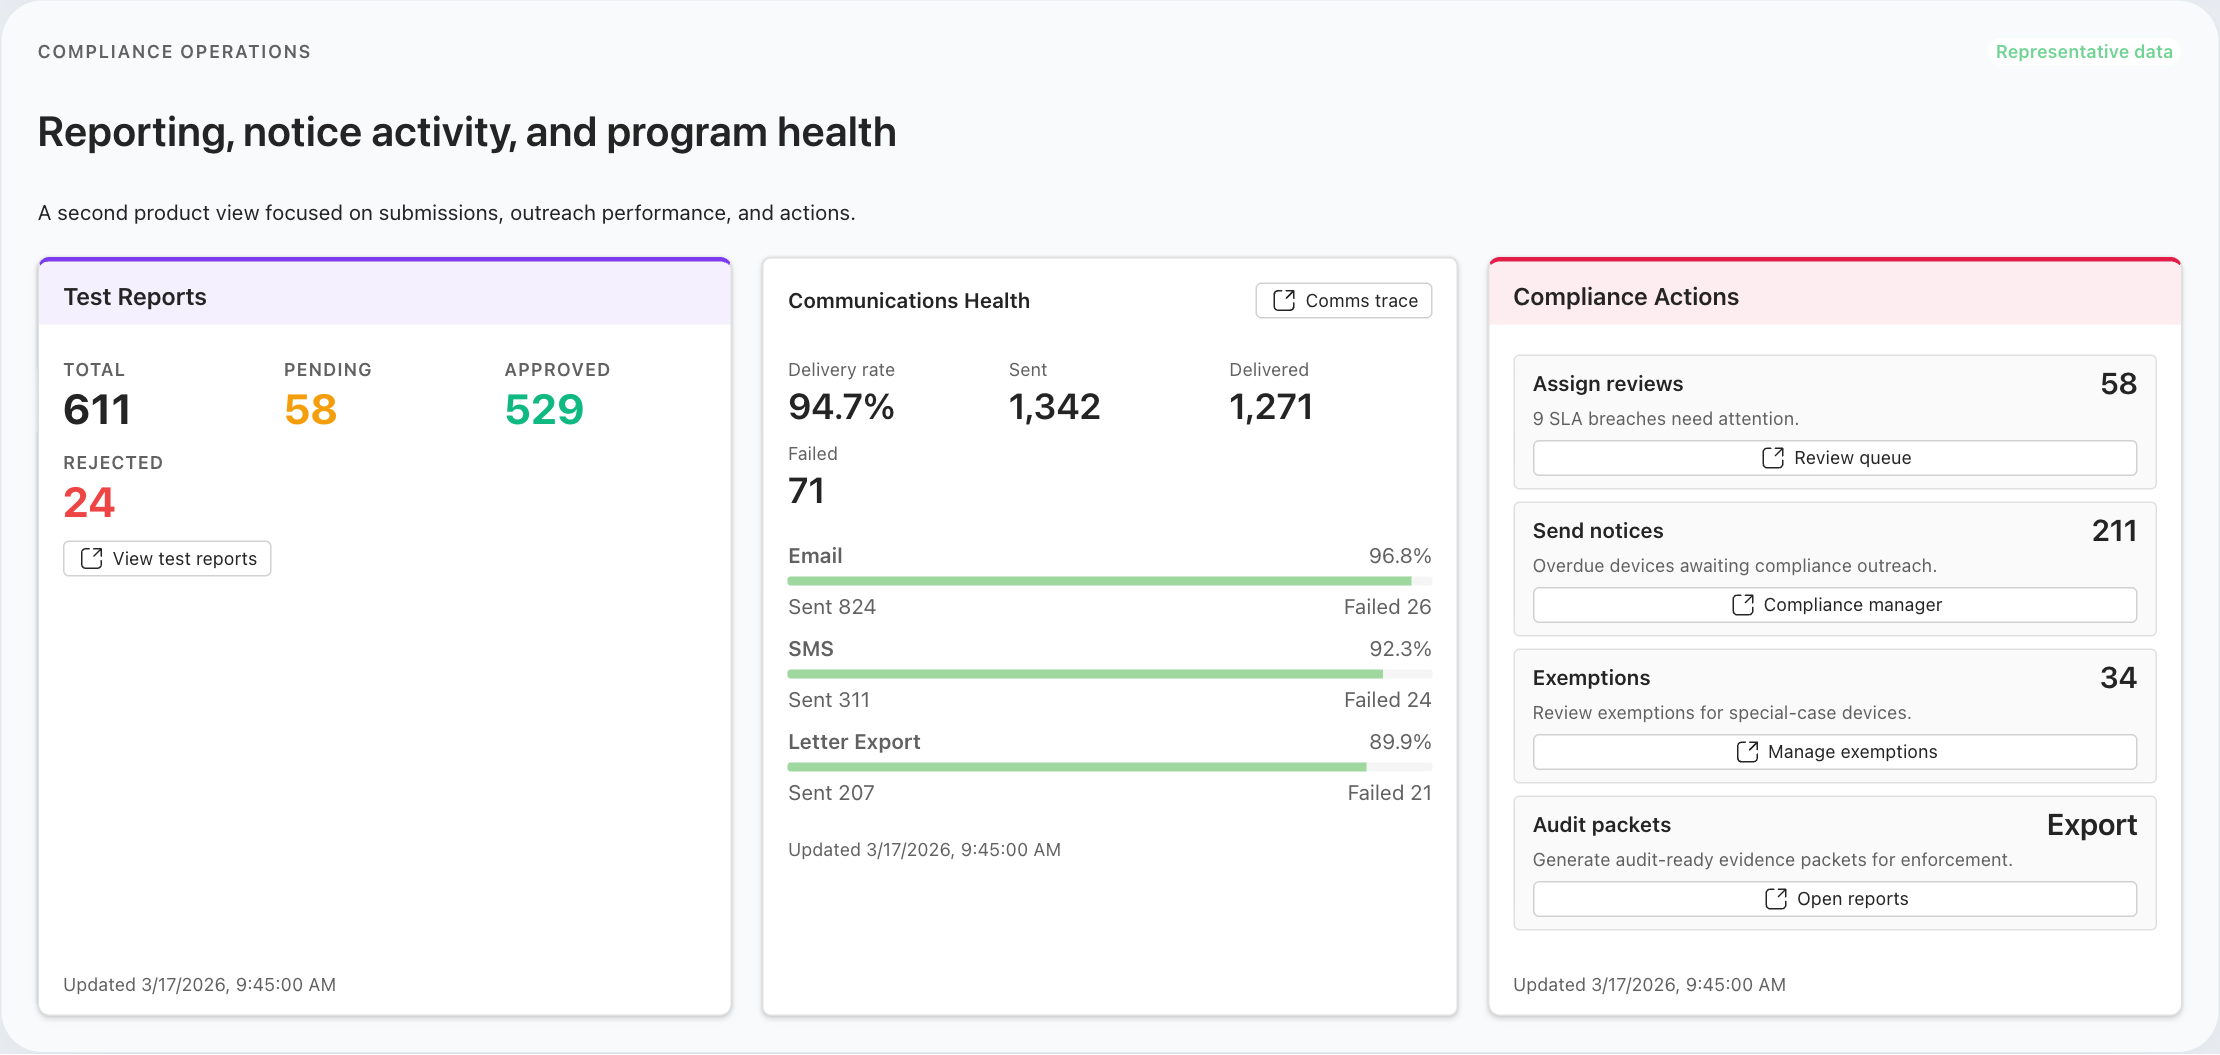Open the Comms trace view
This screenshot has height=1055, width=2220.
click(1343, 300)
